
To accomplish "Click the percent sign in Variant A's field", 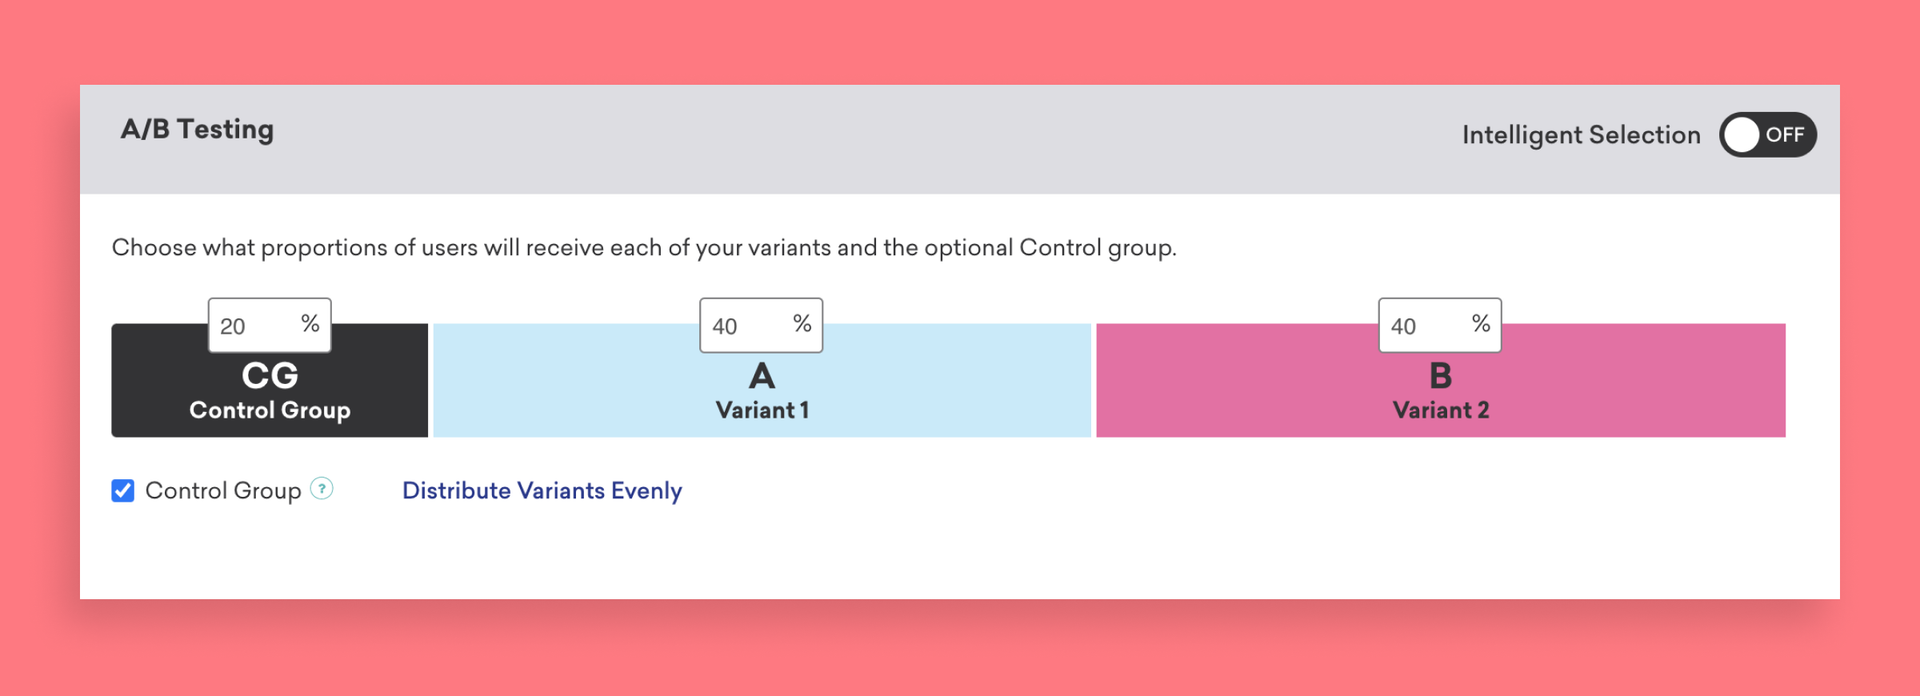I will click(802, 324).
